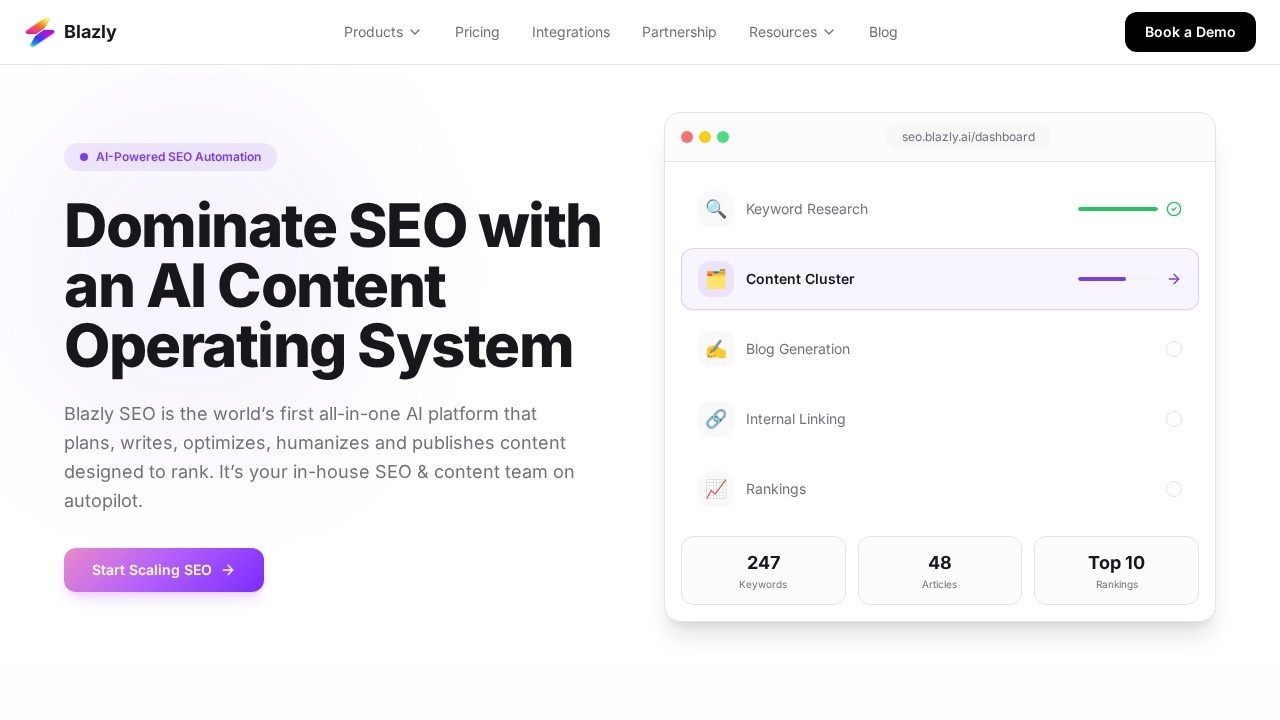1280x720 pixels.
Task: Click the chain link icon beside Internal Linking
Action: point(716,419)
